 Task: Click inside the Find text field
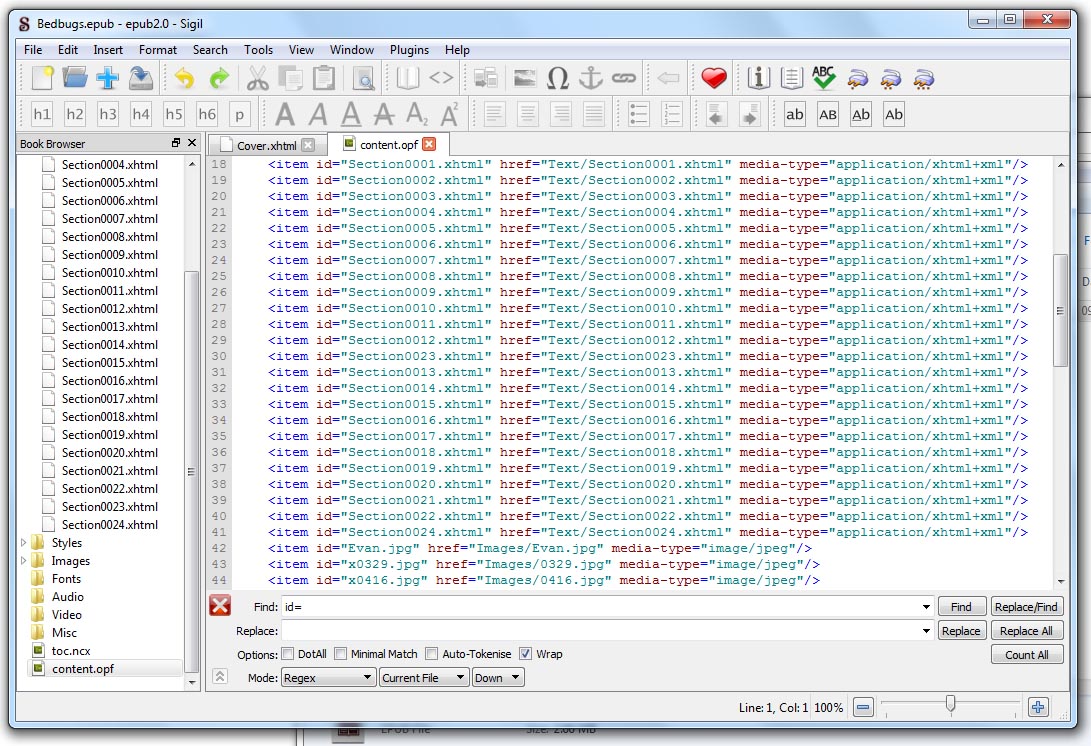pyautogui.click(x=600, y=607)
